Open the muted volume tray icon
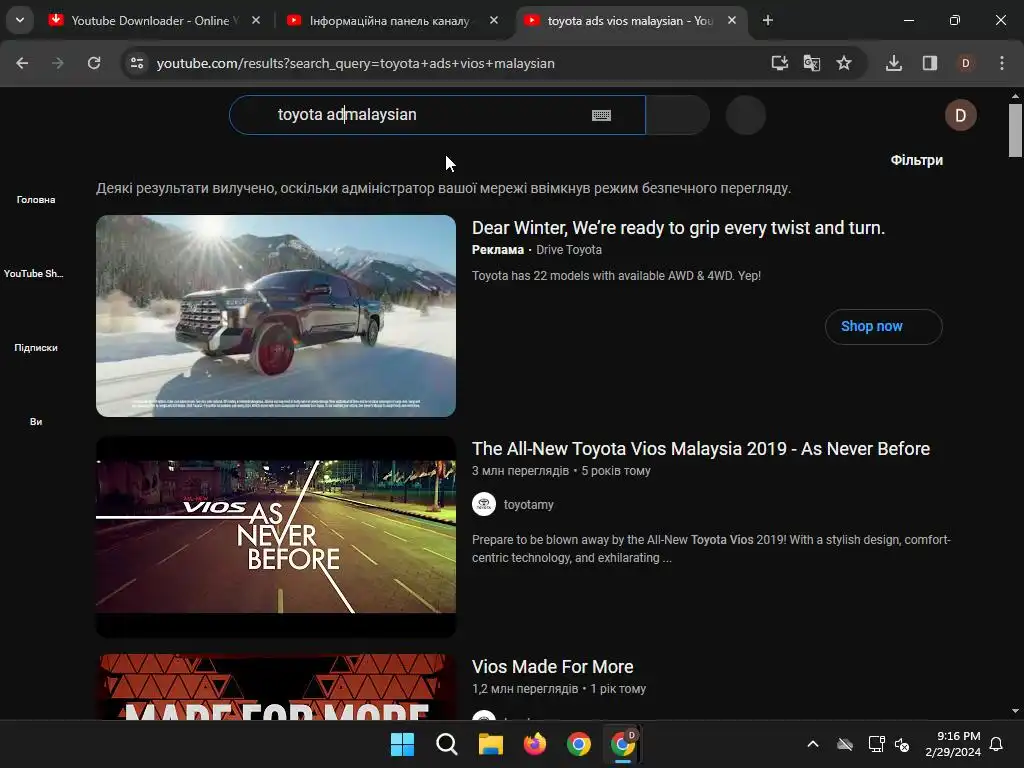Viewport: 1024px width, 768px height. coord(902,744)
